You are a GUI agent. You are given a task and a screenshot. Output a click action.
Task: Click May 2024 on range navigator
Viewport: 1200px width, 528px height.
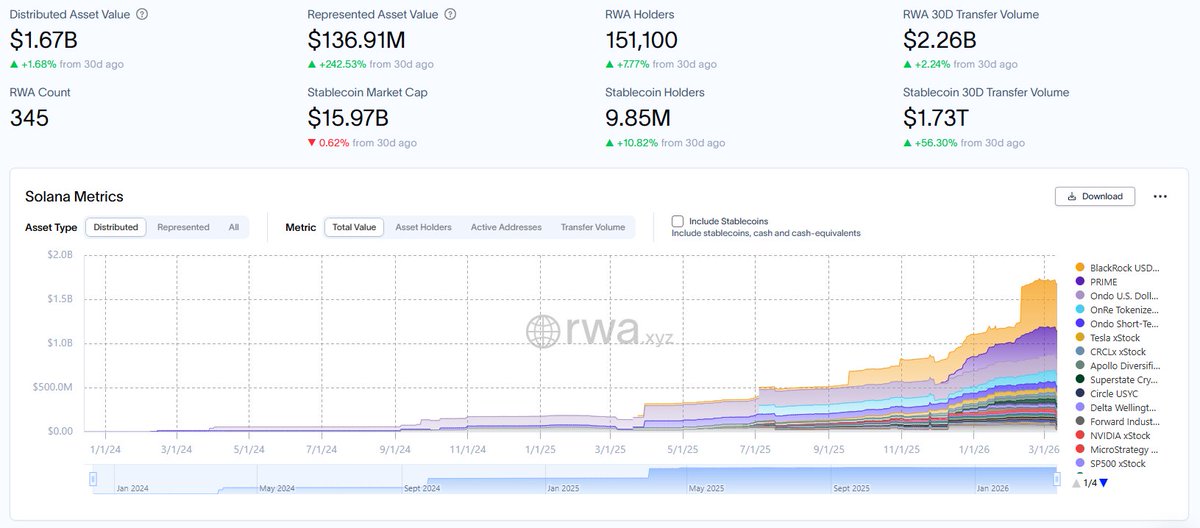pos(277,489)
